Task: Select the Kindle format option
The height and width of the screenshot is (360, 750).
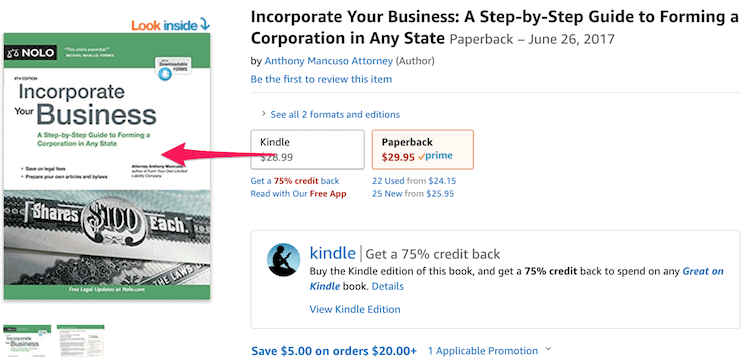Action: click(x=308, y=150)
